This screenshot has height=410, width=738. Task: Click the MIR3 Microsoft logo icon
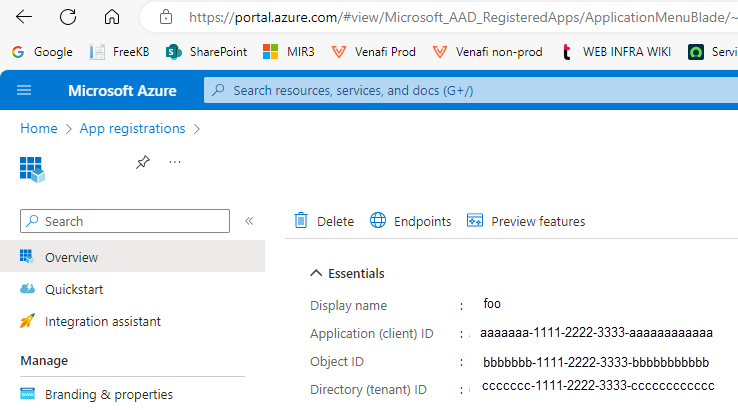(270, 52)
